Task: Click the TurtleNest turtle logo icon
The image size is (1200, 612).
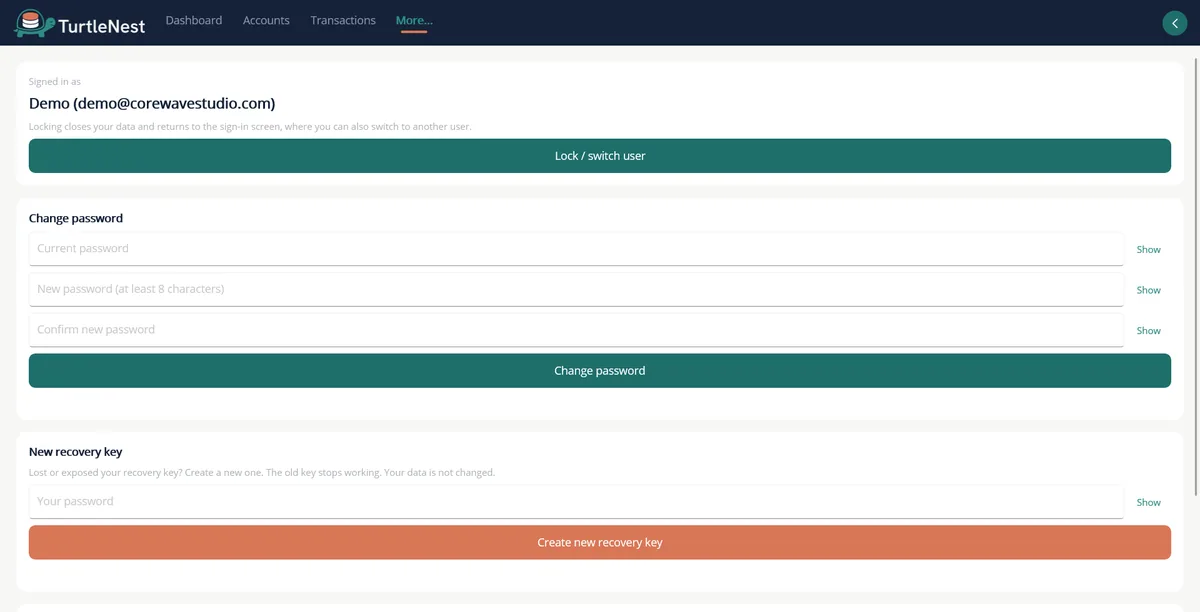Action: (33, 23)
